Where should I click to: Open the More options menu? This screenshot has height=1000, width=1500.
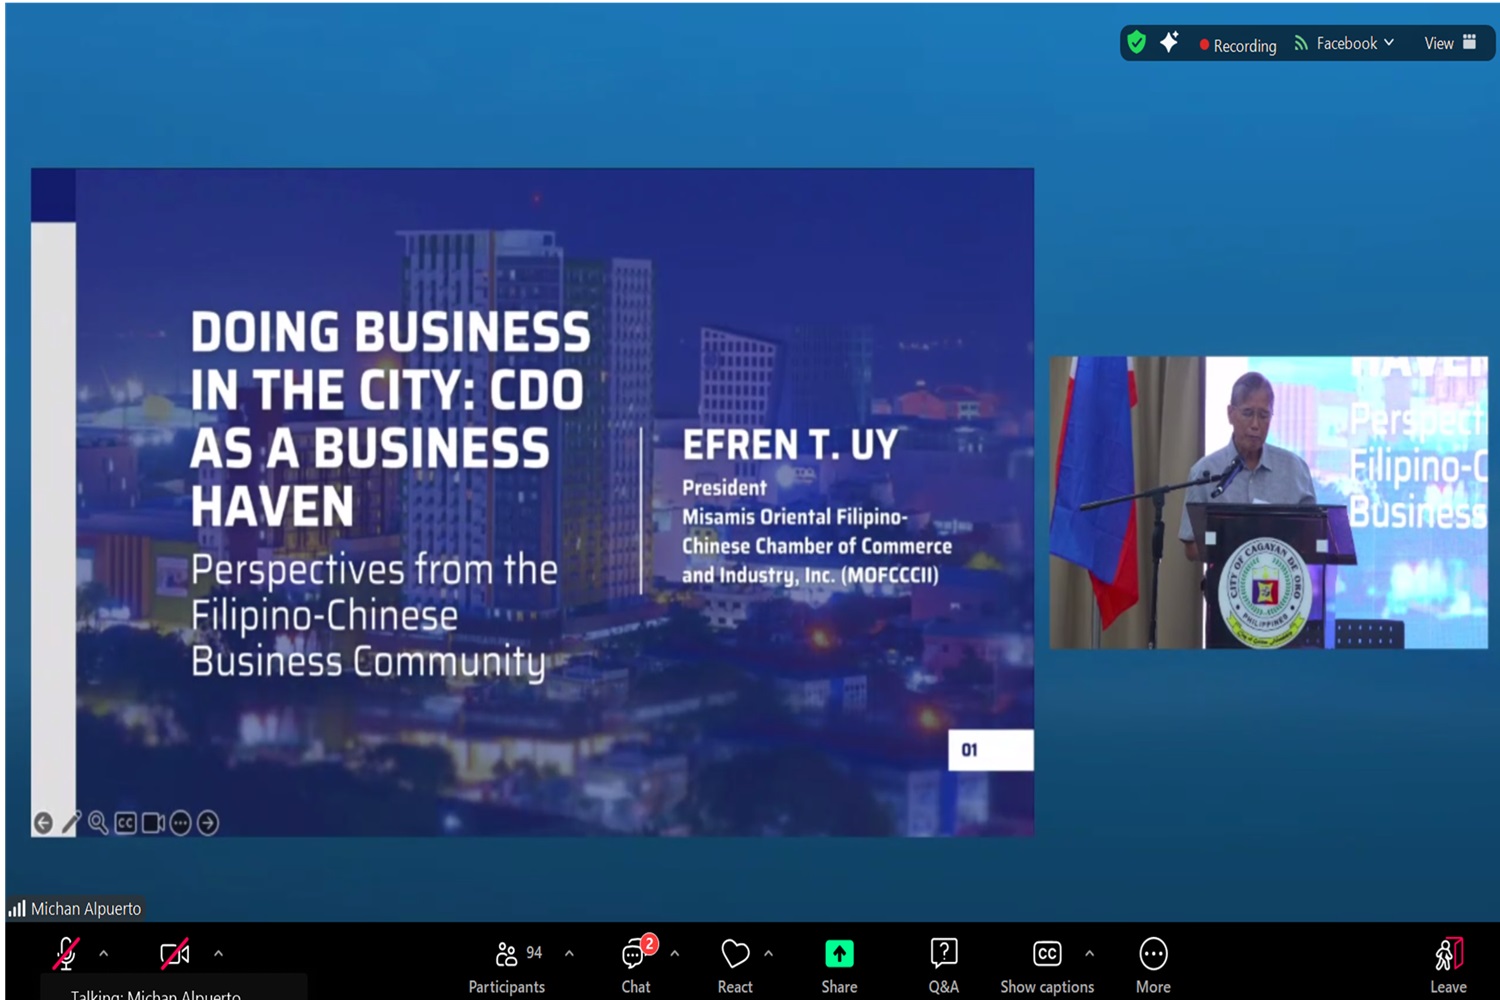[x=1153, y=966]
